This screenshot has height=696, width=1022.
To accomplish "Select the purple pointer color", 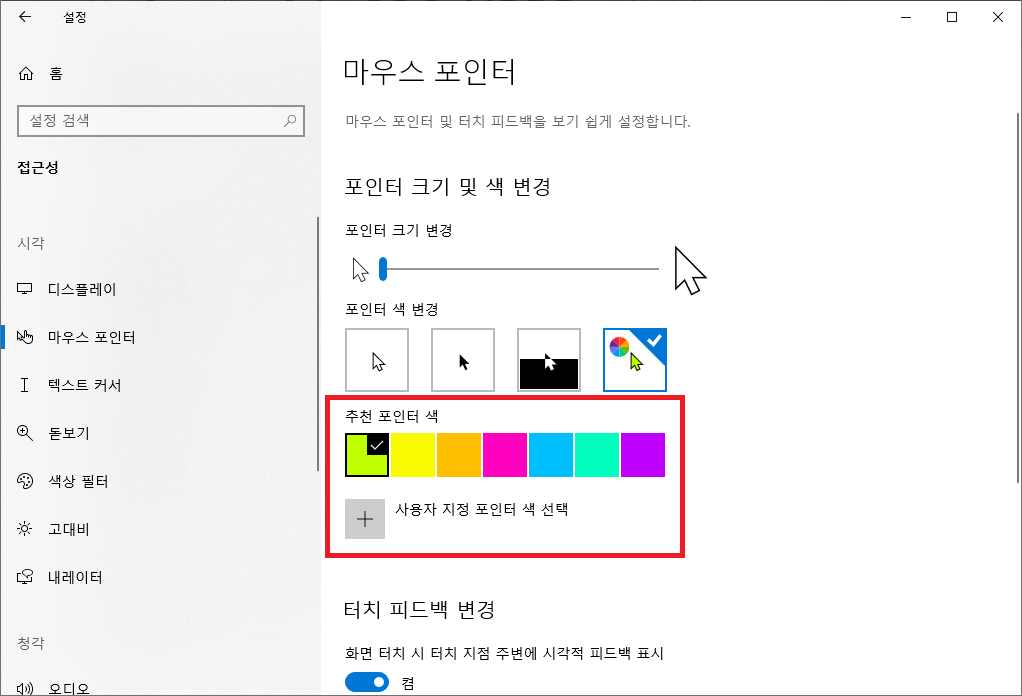I will pyautogui.click(x=643, y=455).
